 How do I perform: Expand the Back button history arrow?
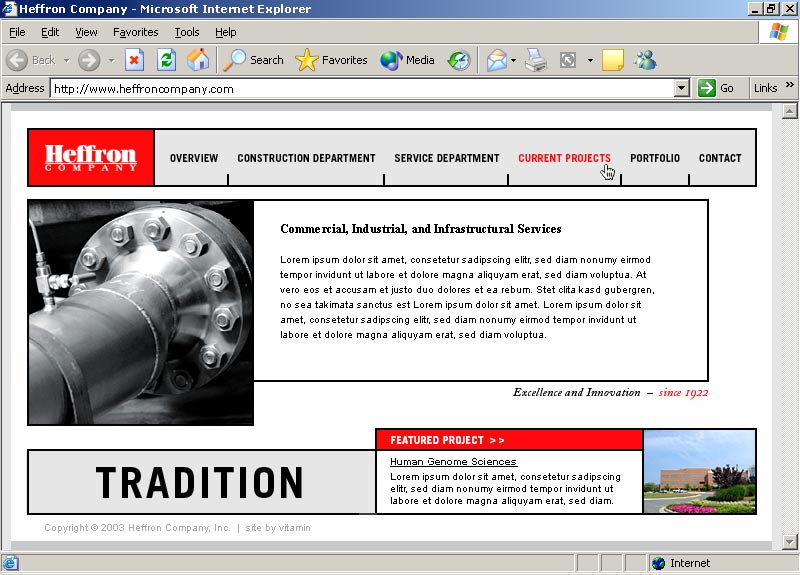[66, 60]
